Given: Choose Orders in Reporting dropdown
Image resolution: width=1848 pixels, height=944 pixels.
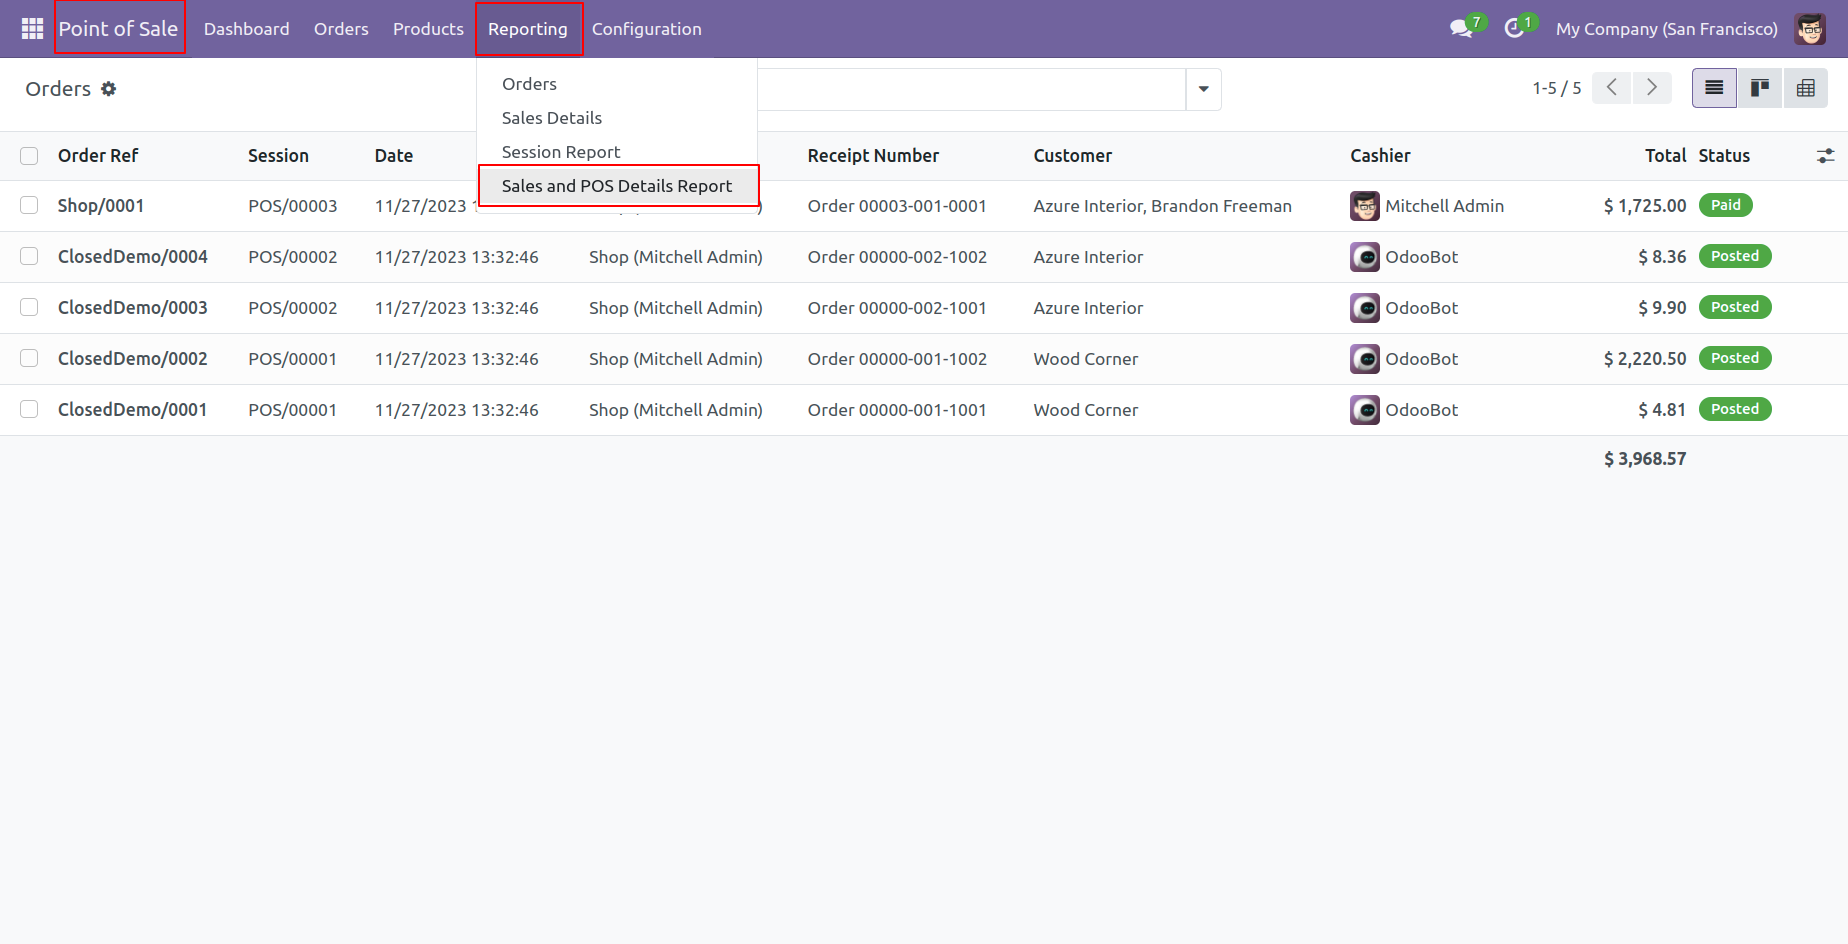Looking at the screenshot, I should (617, 84).
